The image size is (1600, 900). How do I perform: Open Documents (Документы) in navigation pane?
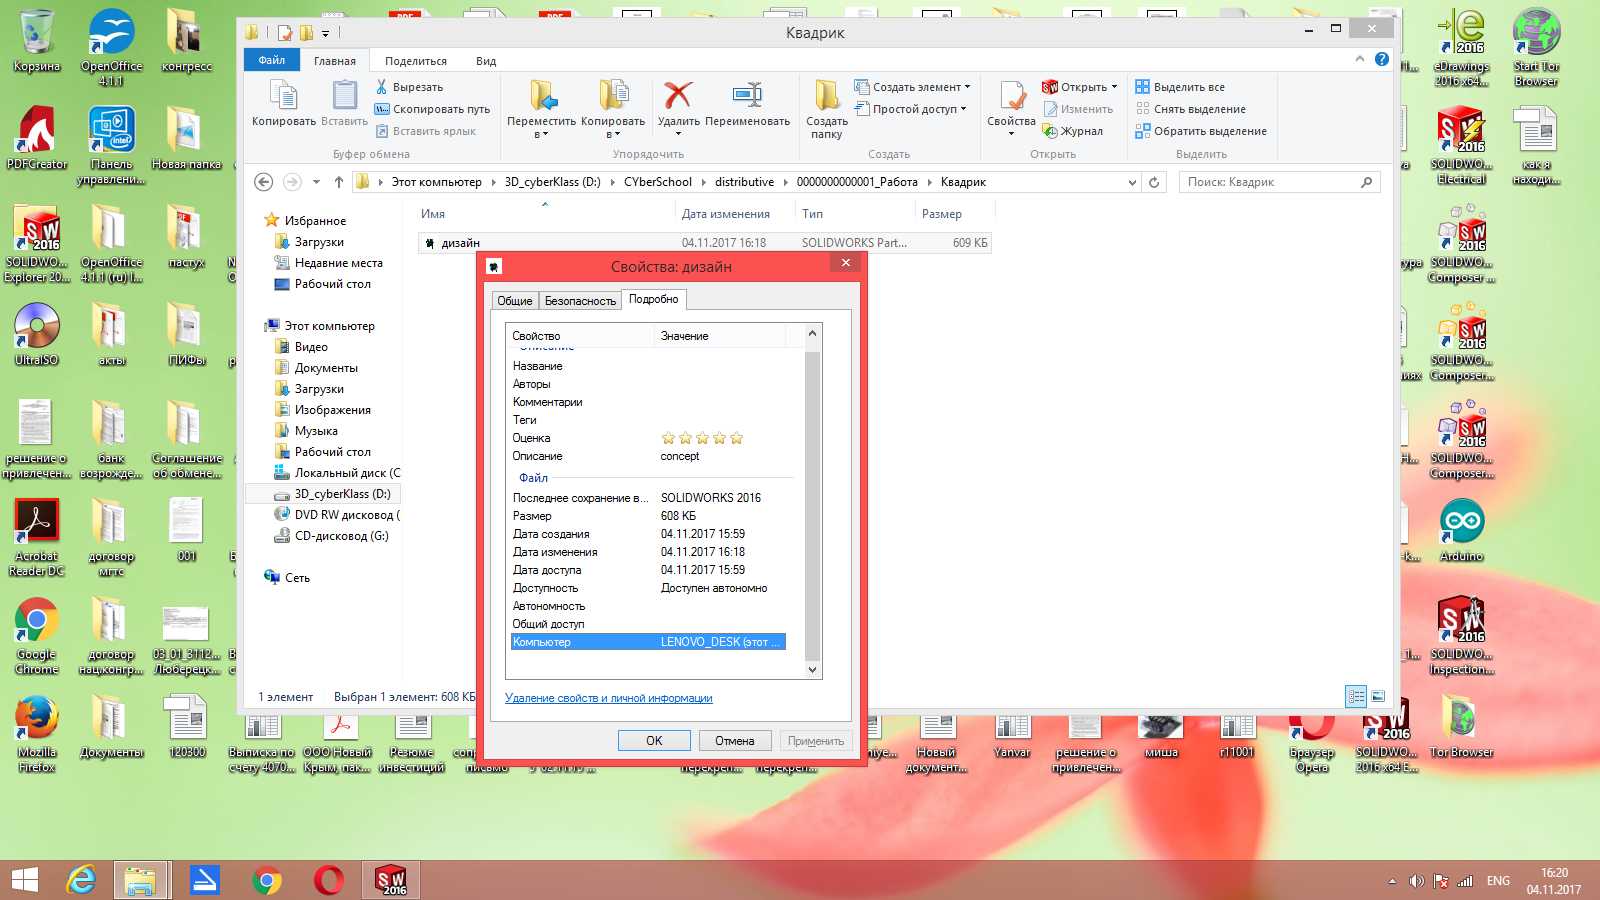click(x=326, y=368)
